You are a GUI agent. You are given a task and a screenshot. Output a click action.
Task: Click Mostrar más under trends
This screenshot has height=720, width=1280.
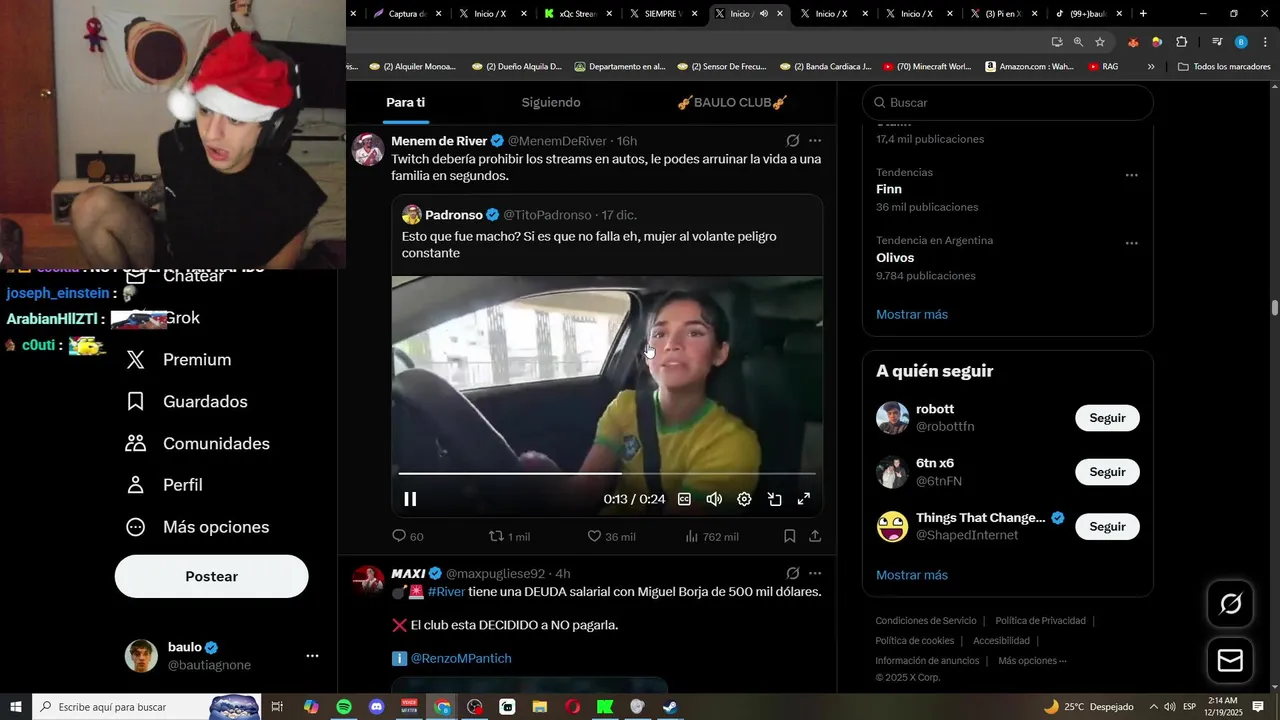coord(912,314)
